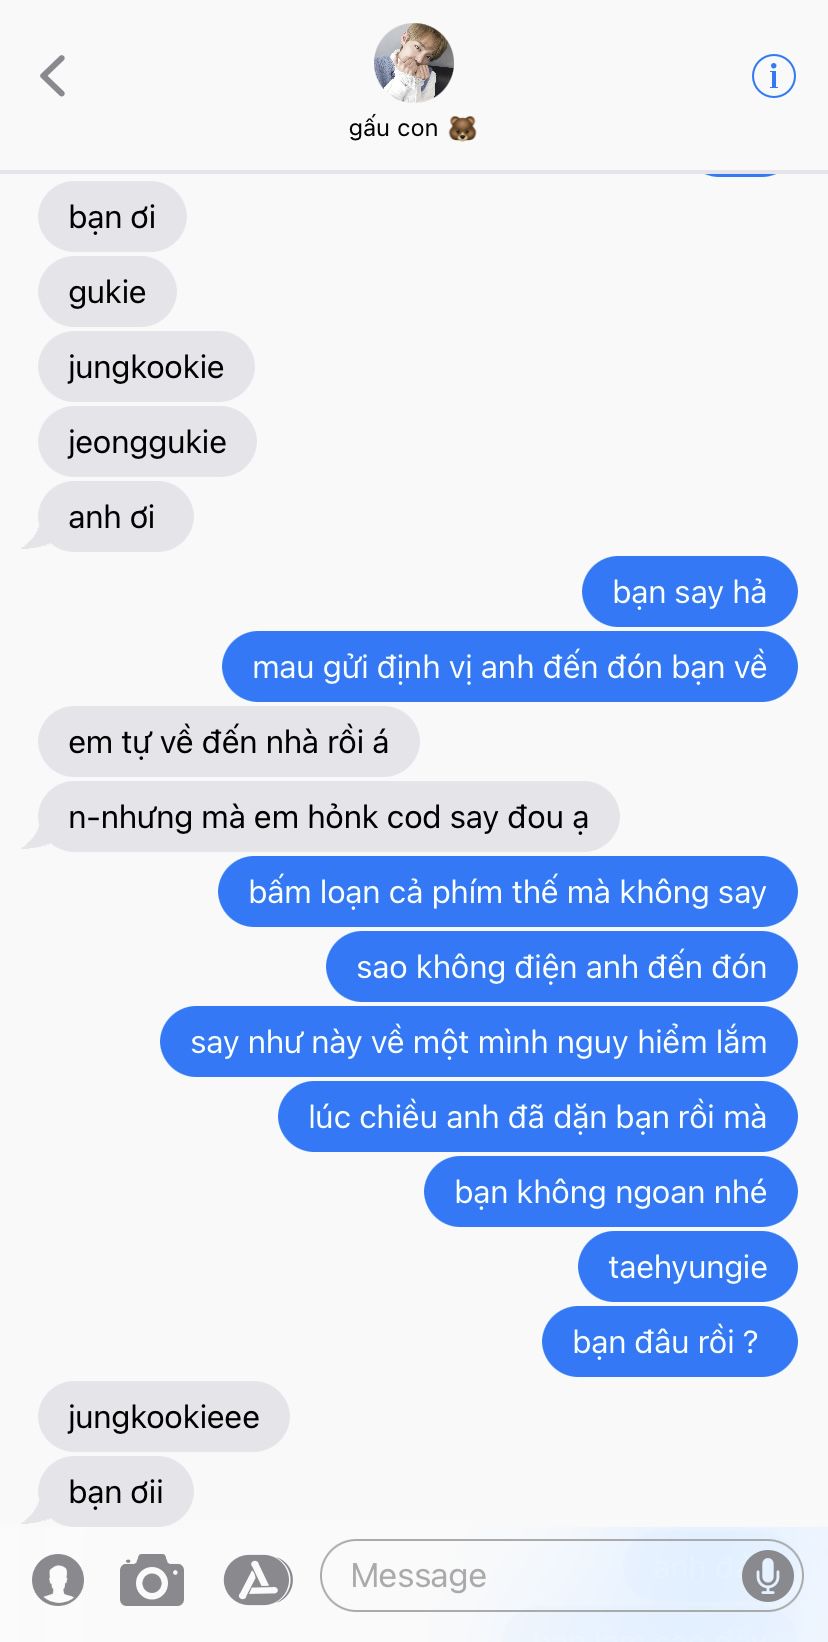This screenshot has height=1642, width=828.
Task: Go back using the chevron arrow
Action: click(53, 76)
